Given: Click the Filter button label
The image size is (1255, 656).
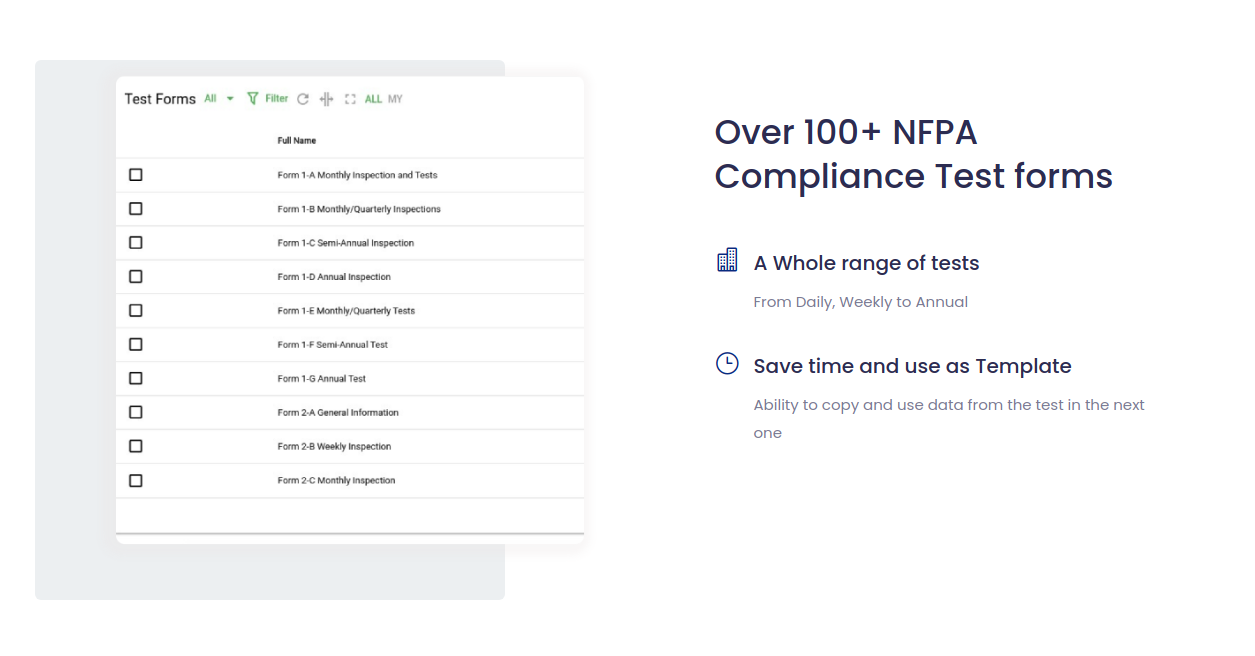Looking at the screenshot, I should (276, 98).
